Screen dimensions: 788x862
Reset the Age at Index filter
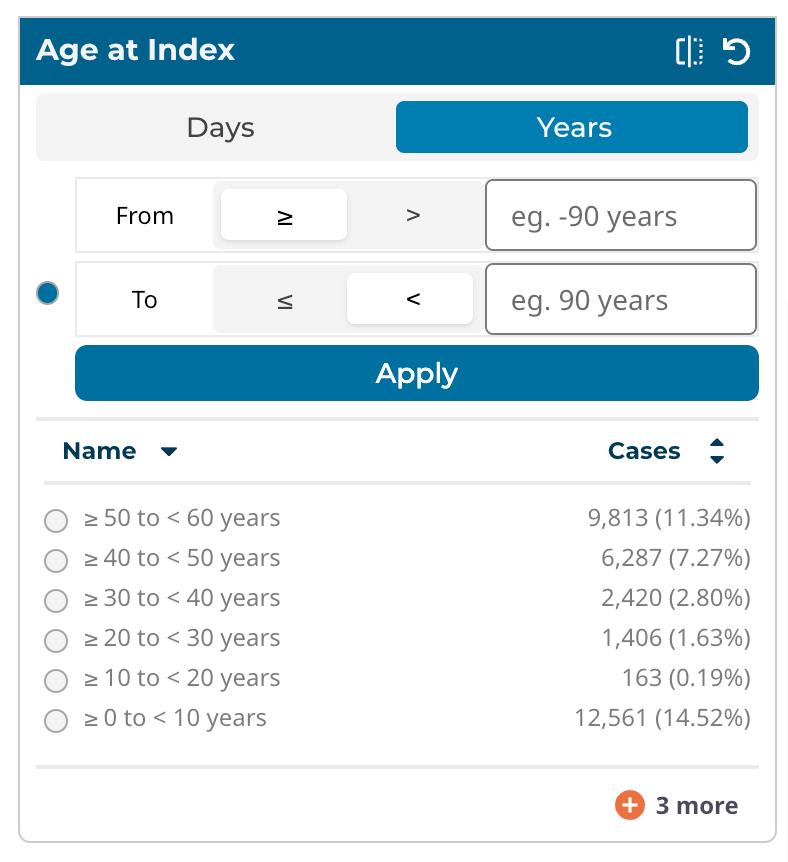(737, 51)
